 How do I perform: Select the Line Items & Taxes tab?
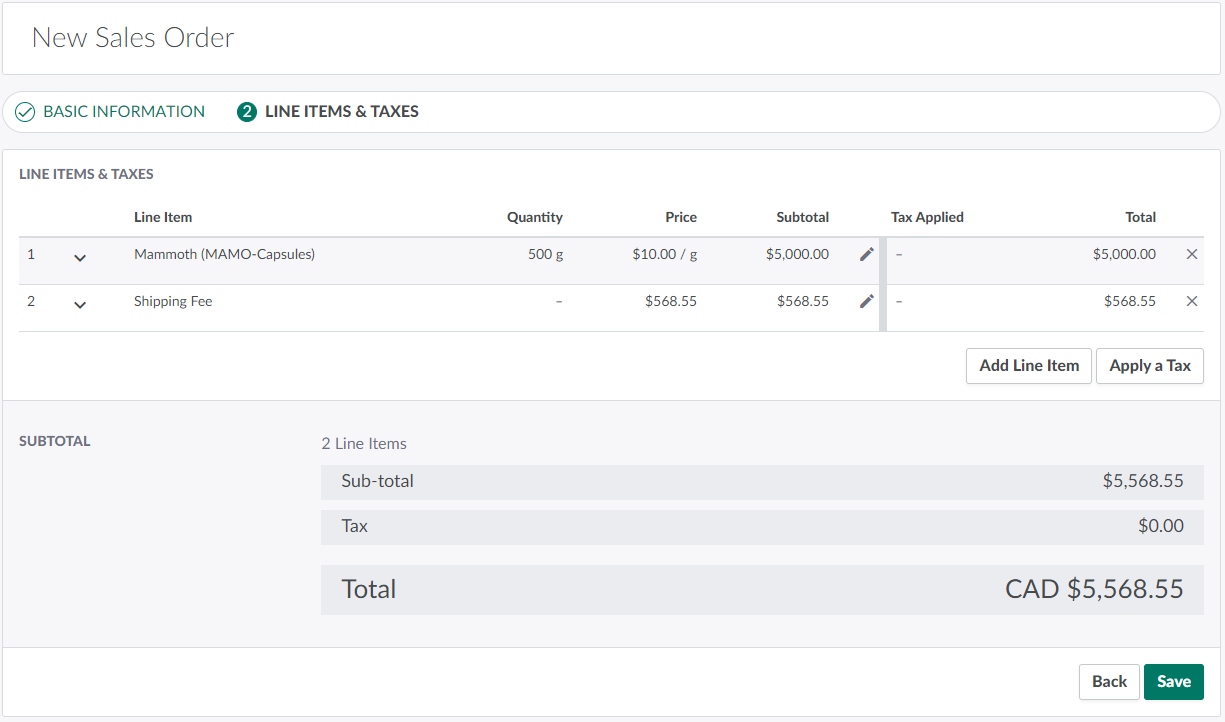pyautogui.click(x=341, y=112)
